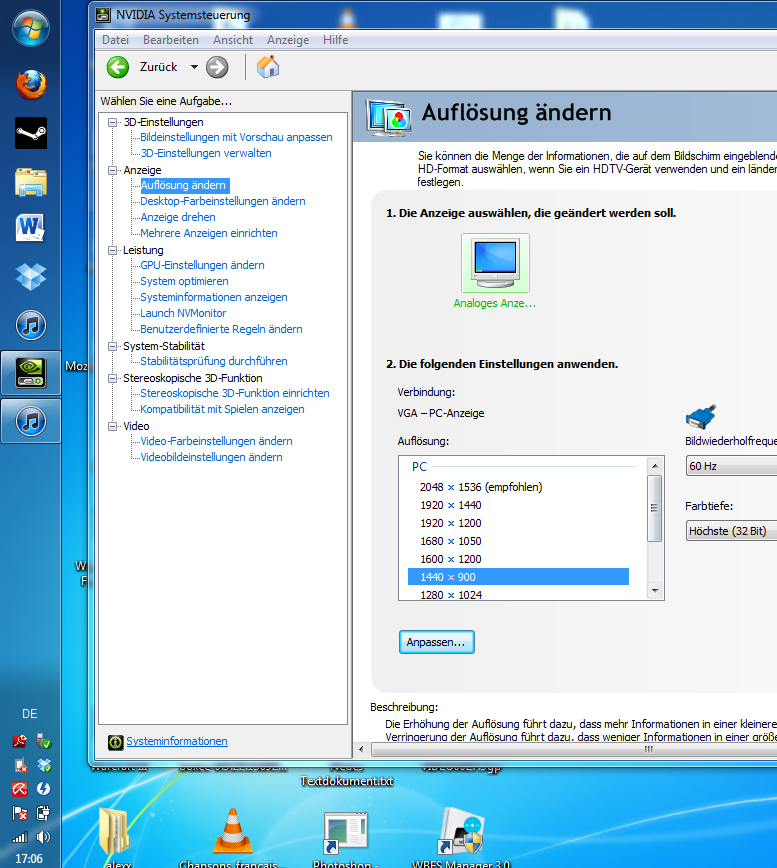Open the Photoshop desktop shortcut
The width and height of the screenshot is (777, 868).
click(345, 833)
